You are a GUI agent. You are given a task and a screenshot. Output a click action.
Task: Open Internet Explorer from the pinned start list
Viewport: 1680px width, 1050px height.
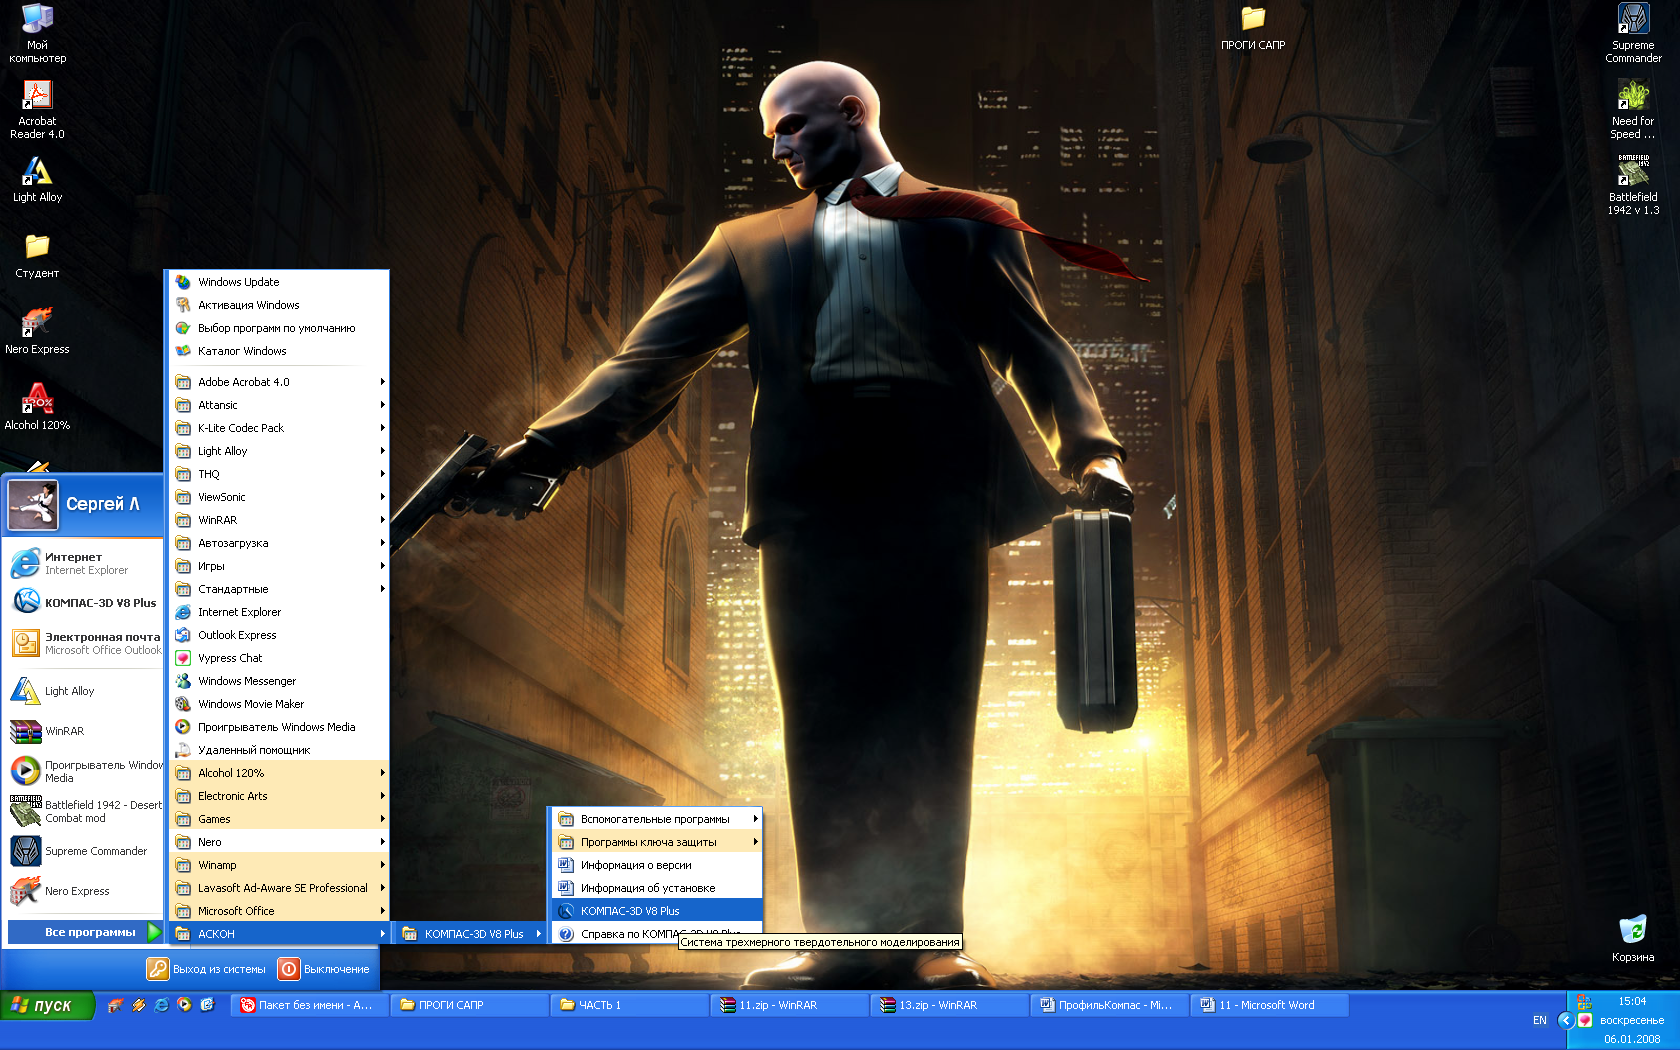[84, 563]
